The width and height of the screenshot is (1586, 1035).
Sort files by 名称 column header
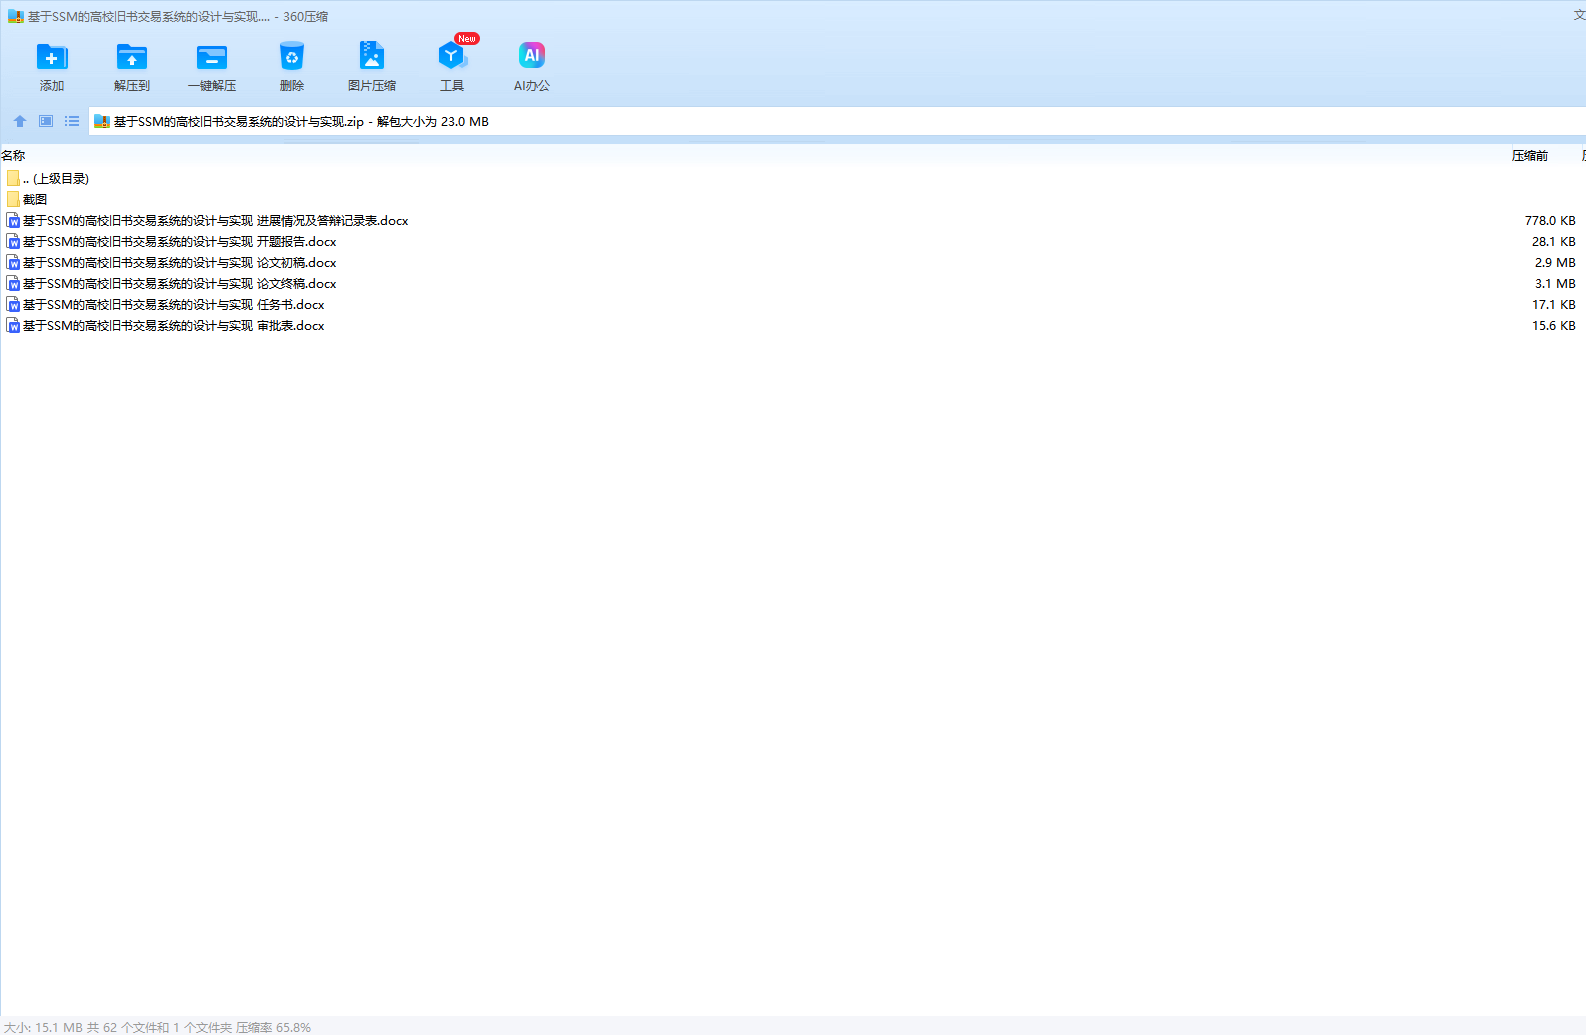(14, 156)
